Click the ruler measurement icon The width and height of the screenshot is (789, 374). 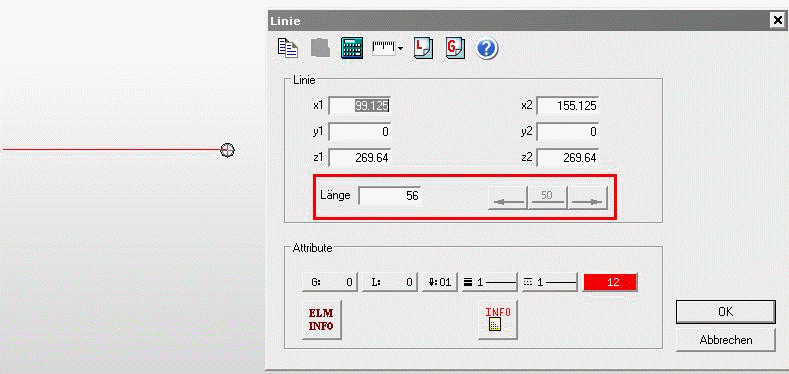coord(384,48)
